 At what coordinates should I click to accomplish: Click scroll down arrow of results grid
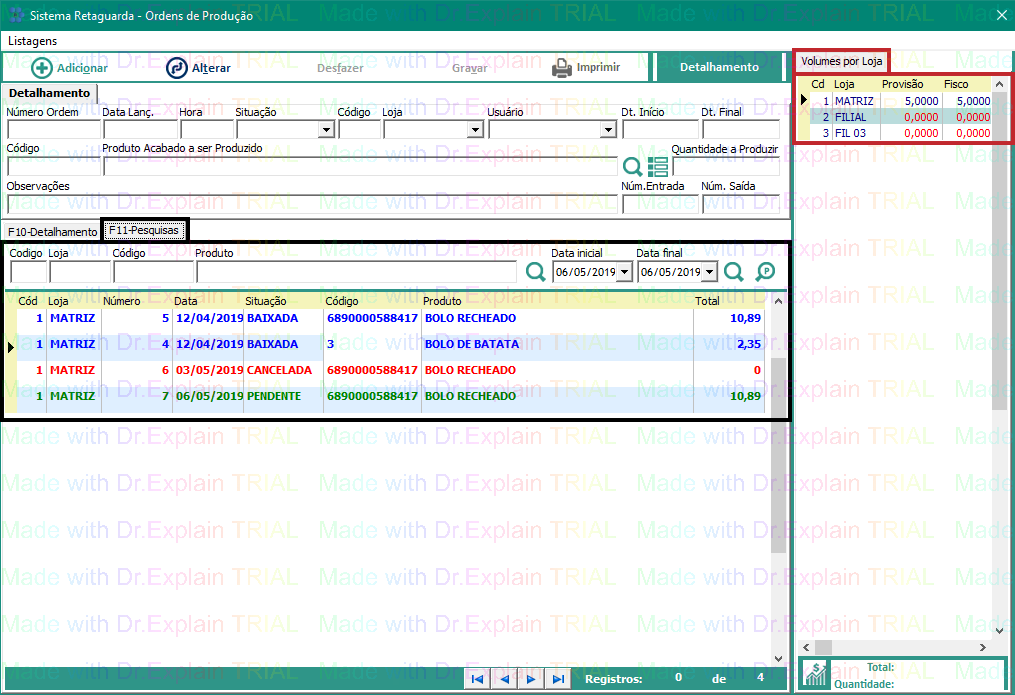click(779, 659)
